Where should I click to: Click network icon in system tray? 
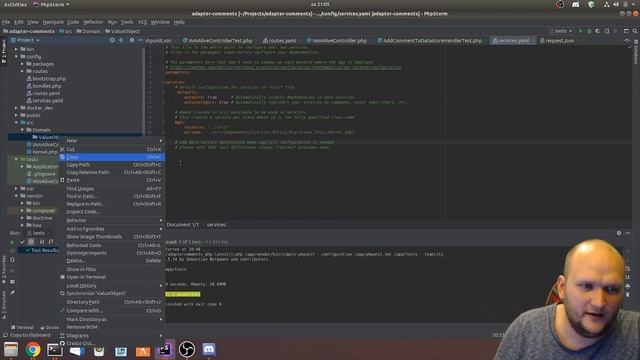[607, 4]
